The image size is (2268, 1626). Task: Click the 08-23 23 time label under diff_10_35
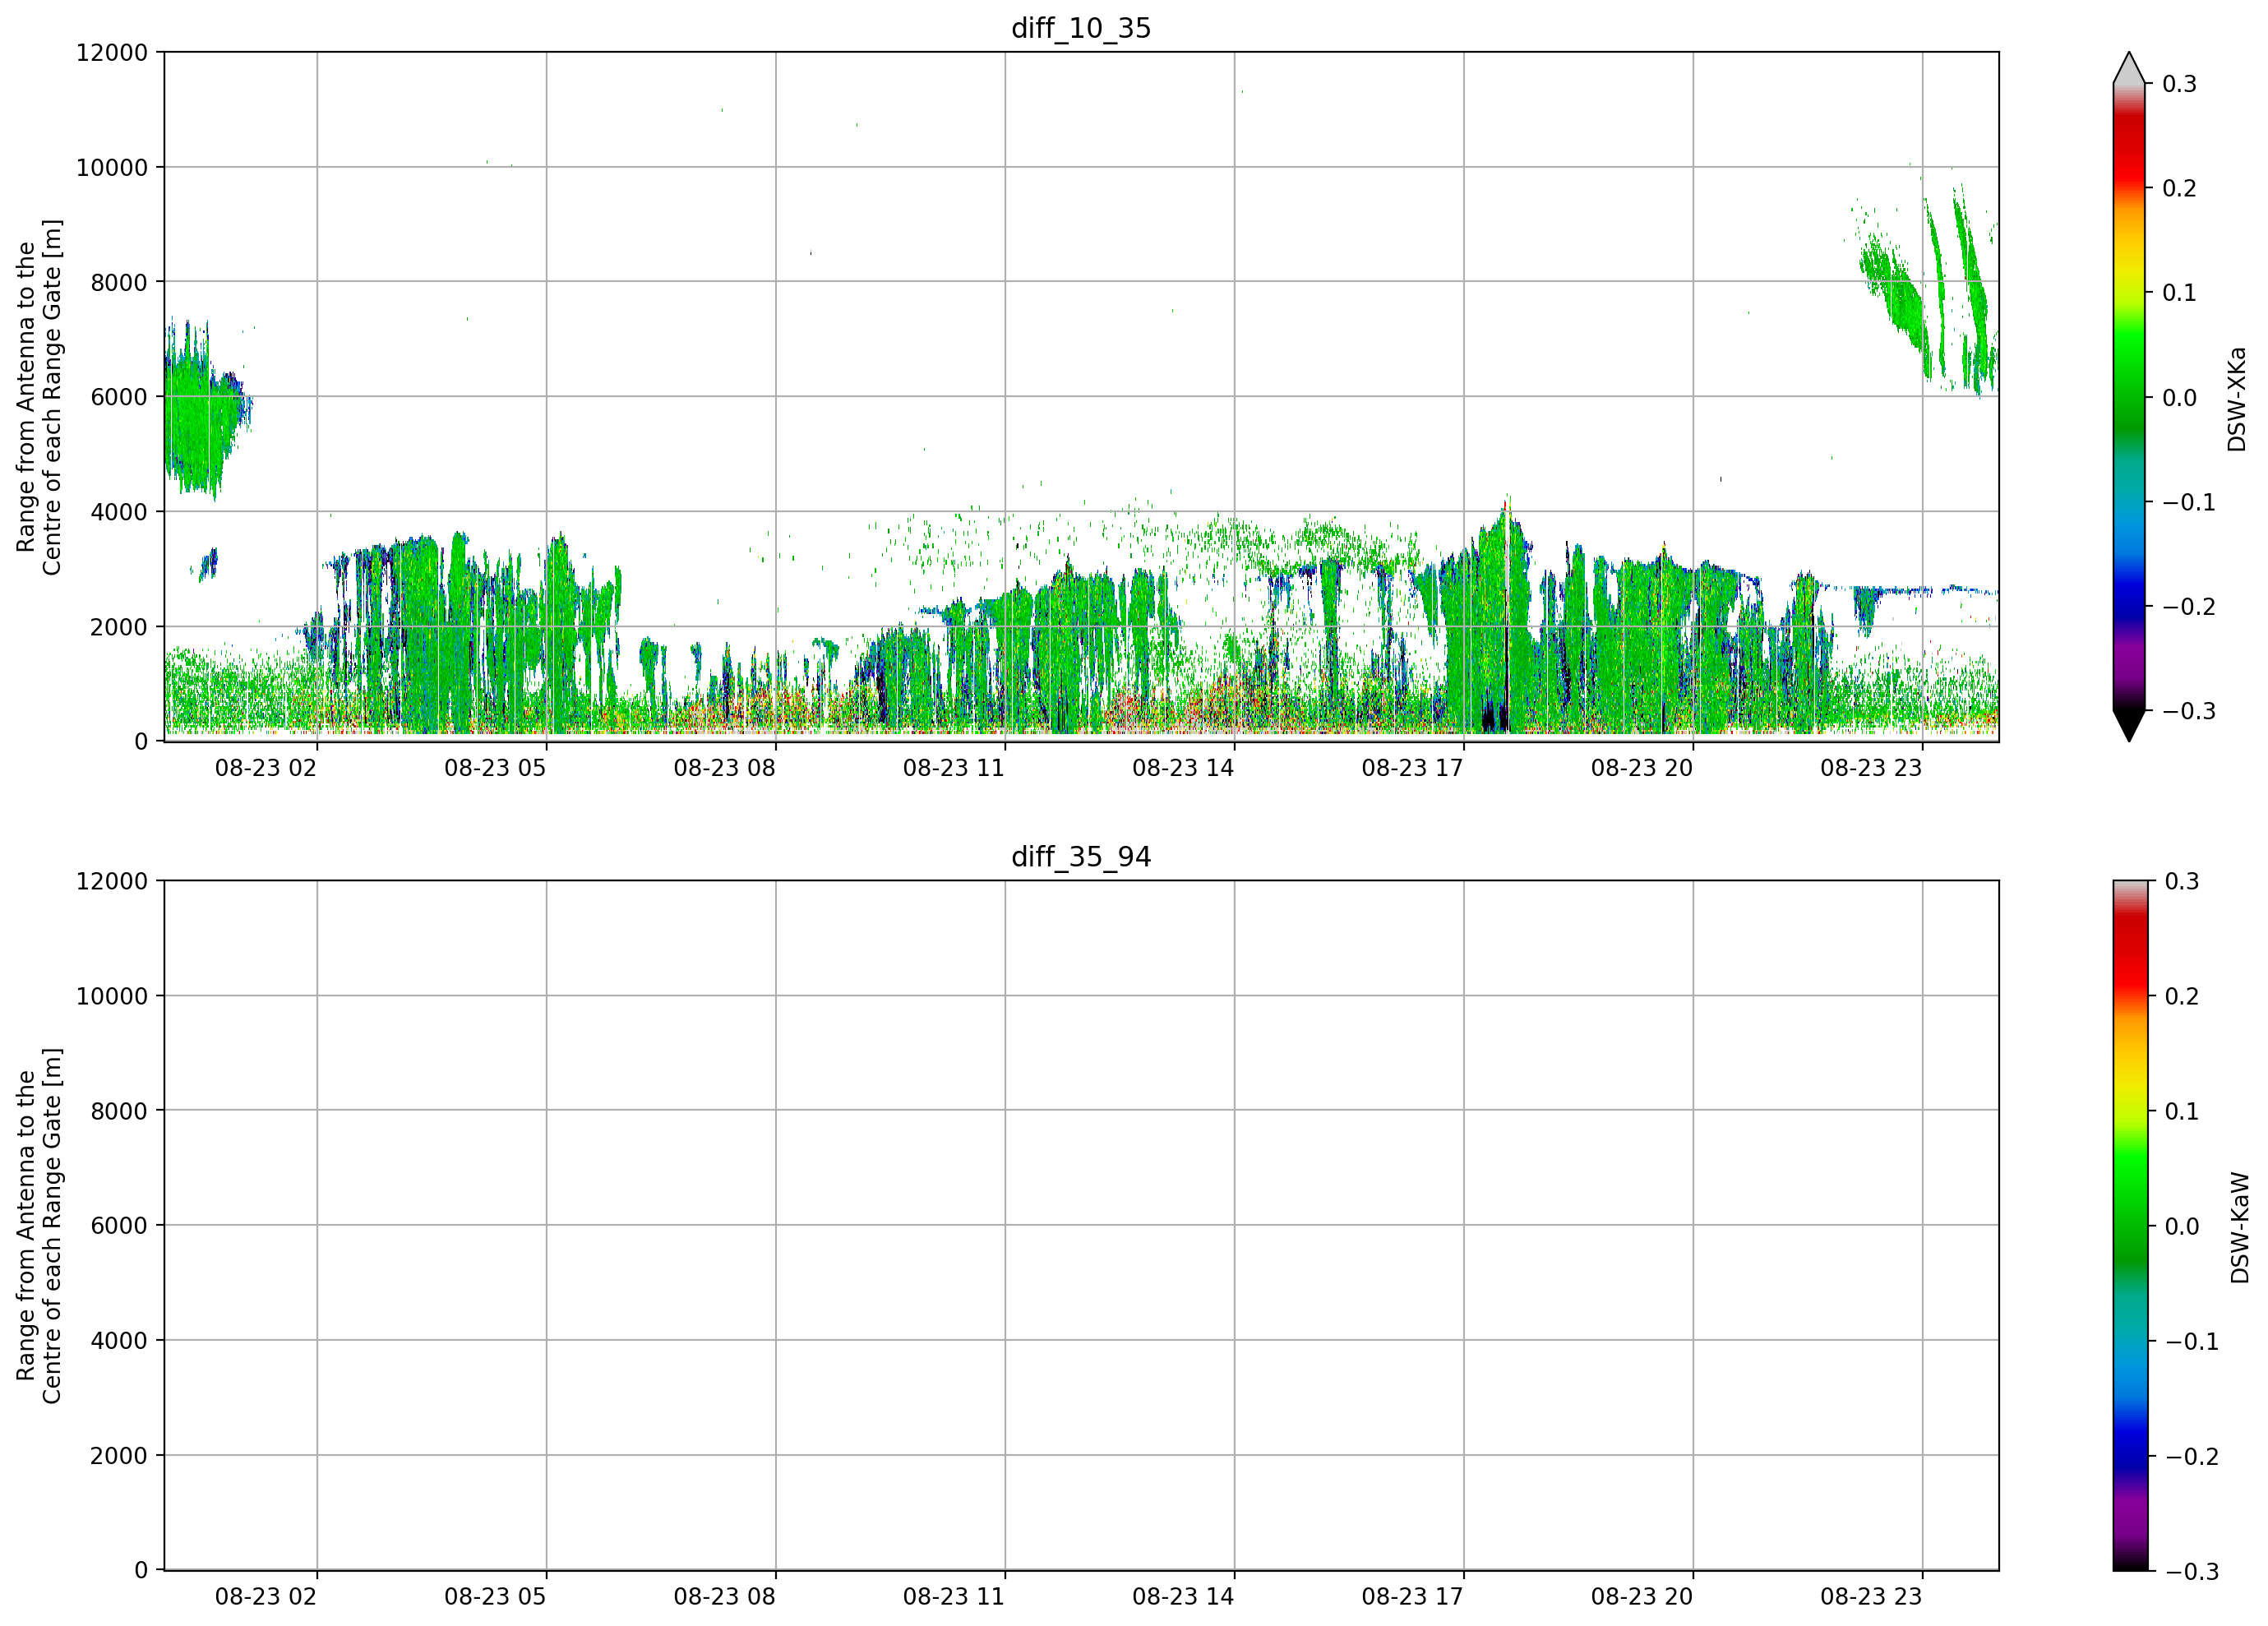1871,768
